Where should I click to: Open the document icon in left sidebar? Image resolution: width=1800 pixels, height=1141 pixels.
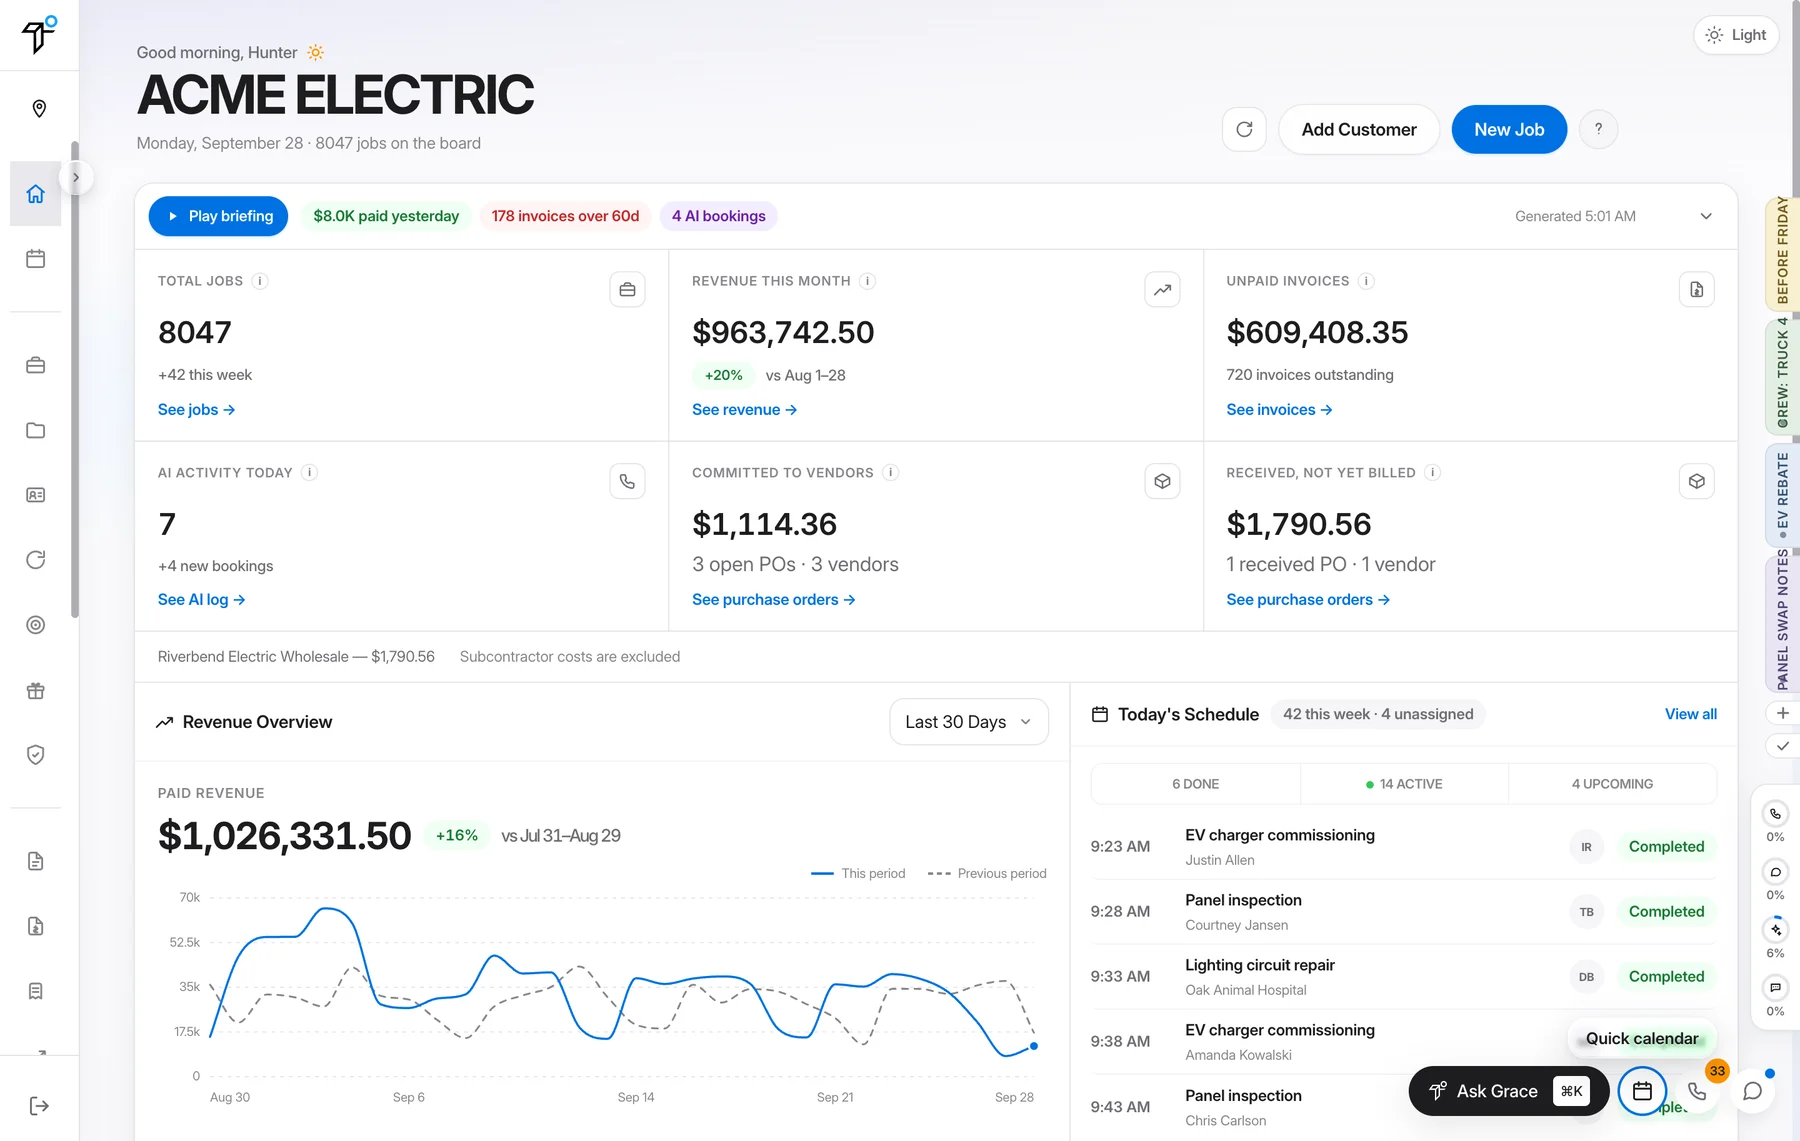point(36,861)
